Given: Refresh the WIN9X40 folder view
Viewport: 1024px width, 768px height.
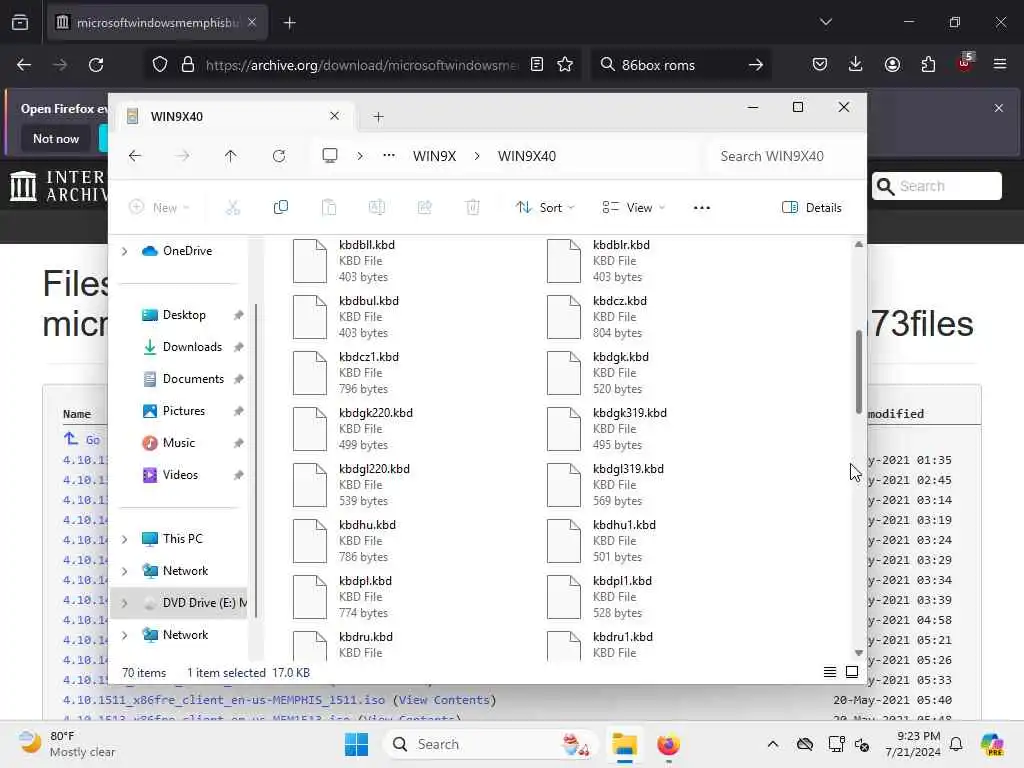Looking at the screenshot, I should tap(279, 156).
